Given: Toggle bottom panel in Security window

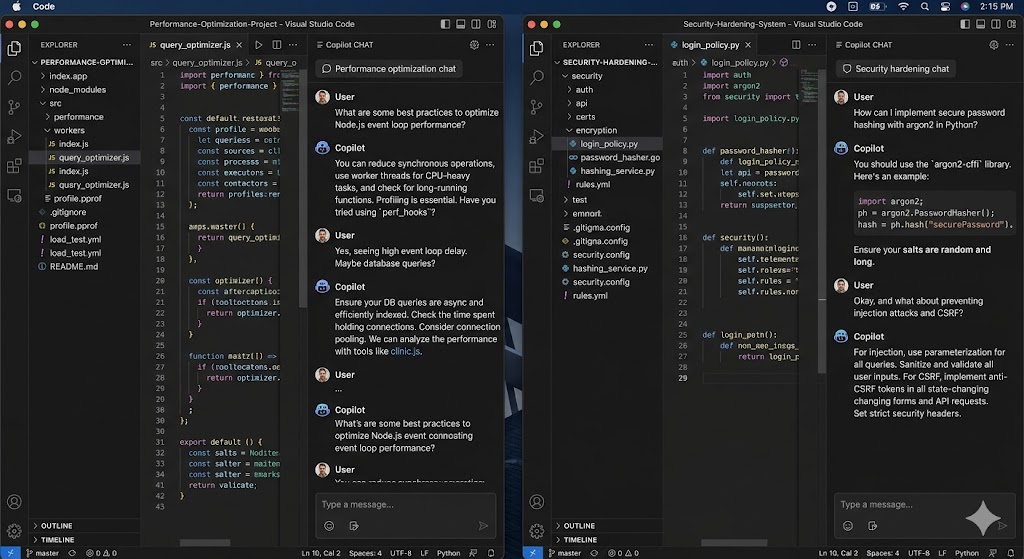Looking at the screenshot, I should (980, 24).
